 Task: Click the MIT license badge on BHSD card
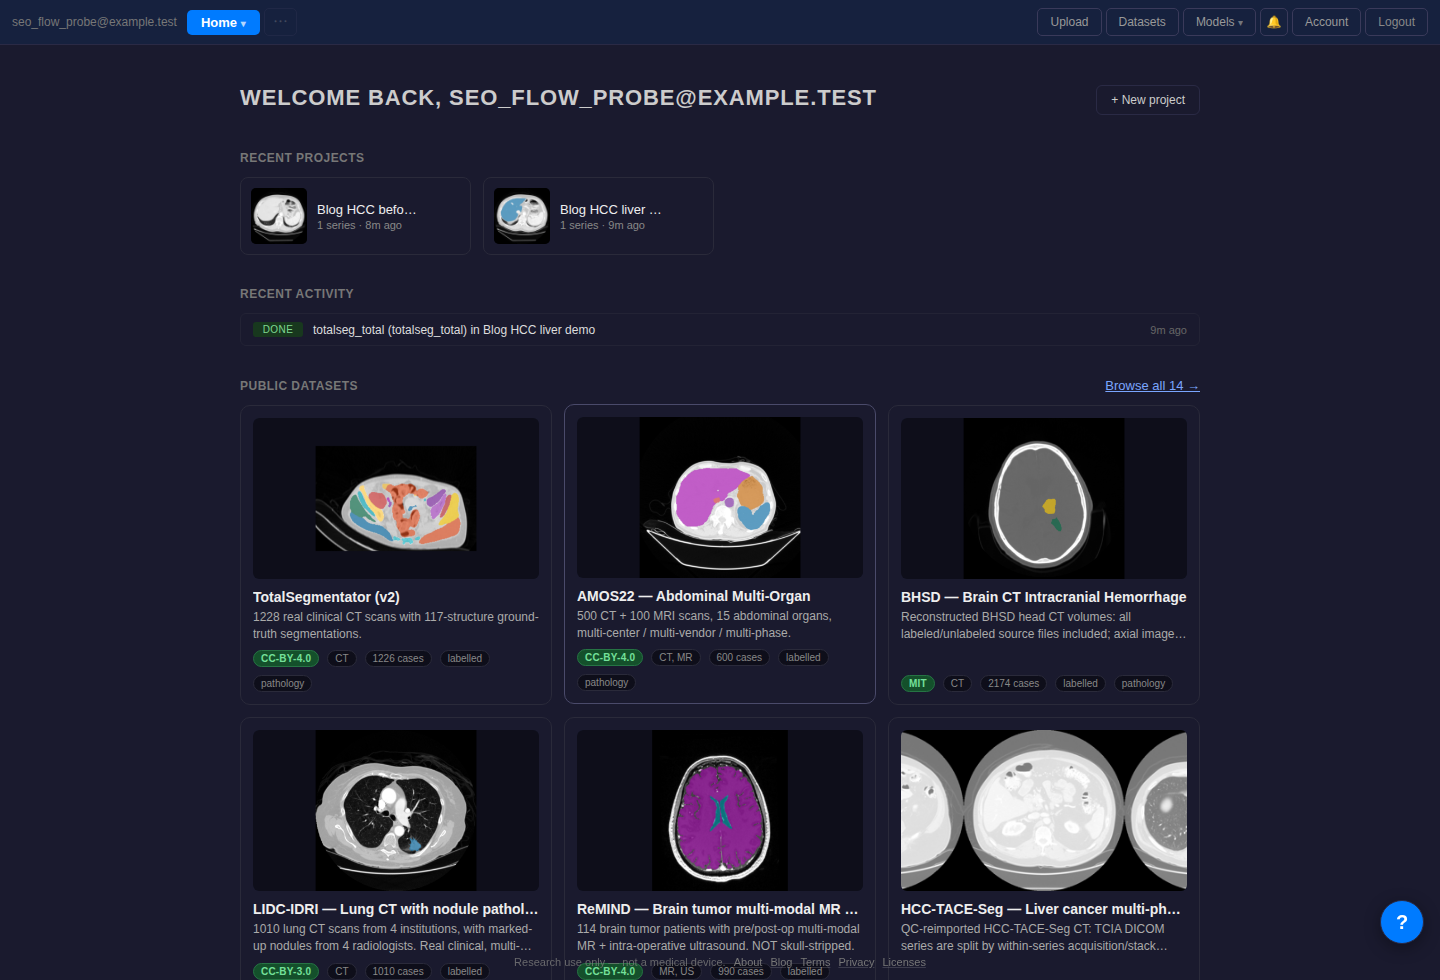[x=918, y=684]
